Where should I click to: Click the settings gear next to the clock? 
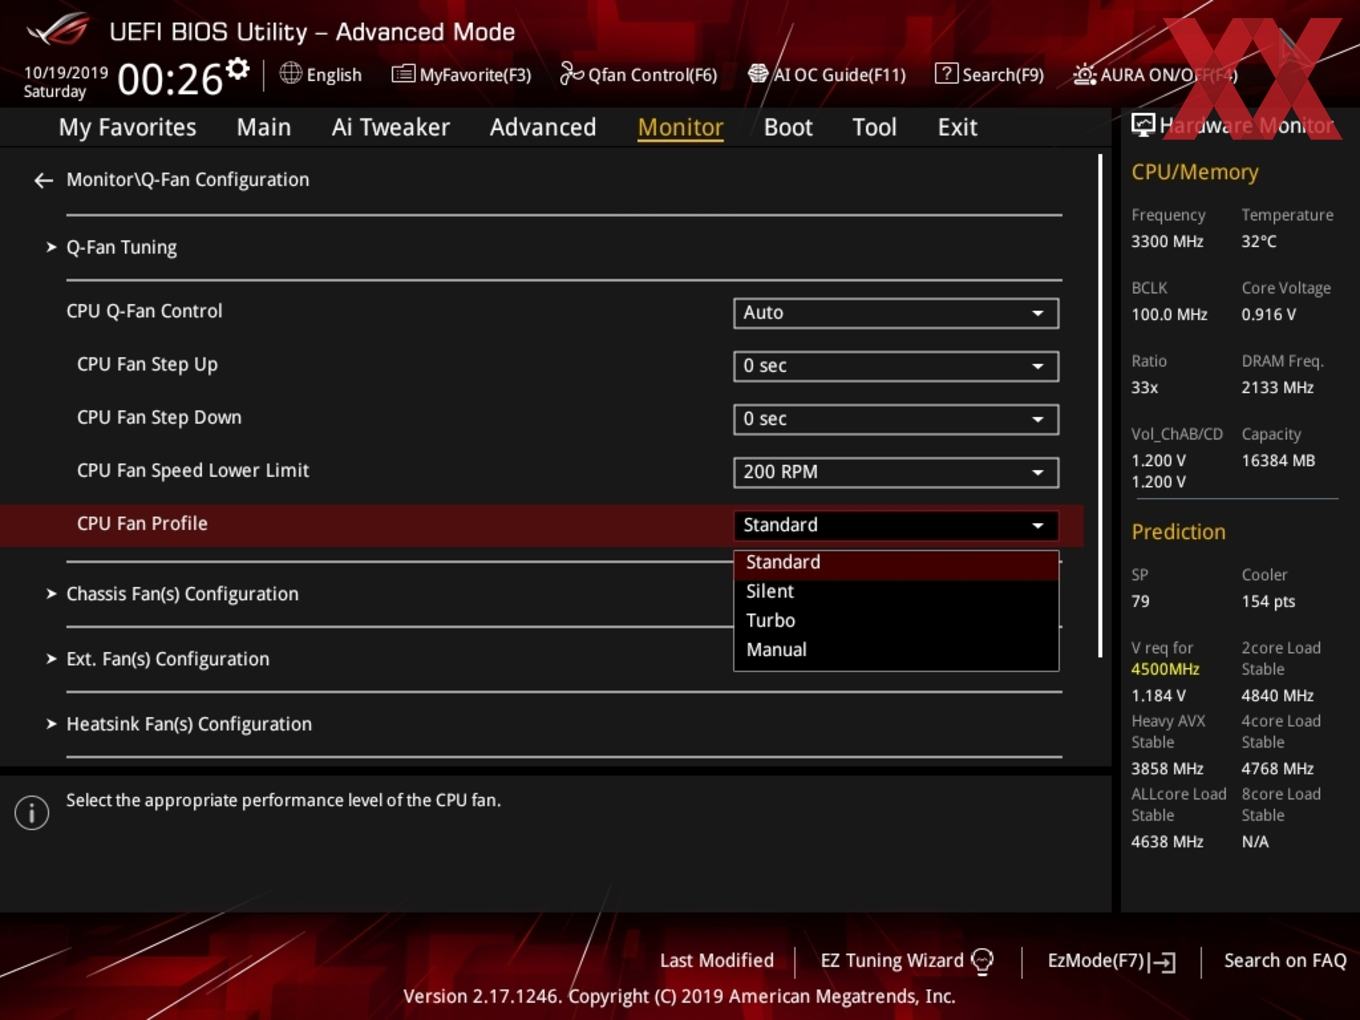pyautogui.click(x=238, y=68)
